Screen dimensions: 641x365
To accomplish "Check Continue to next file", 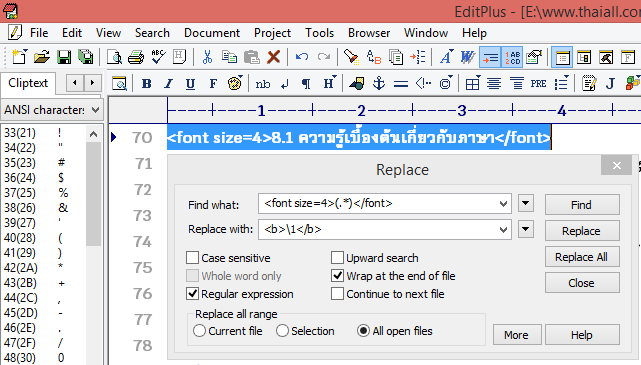I will [337, 294].
